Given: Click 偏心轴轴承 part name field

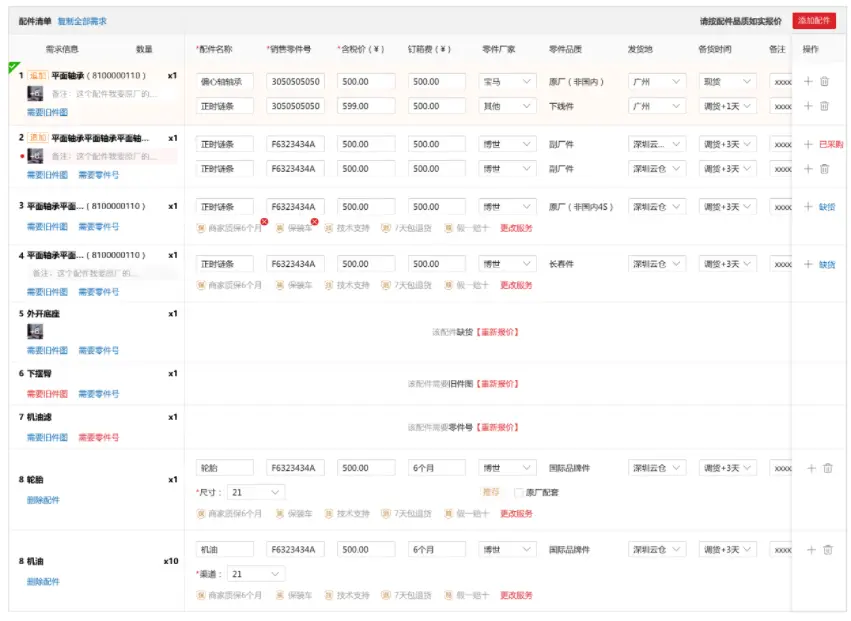Looking at the screenshot, I should 225,81.
